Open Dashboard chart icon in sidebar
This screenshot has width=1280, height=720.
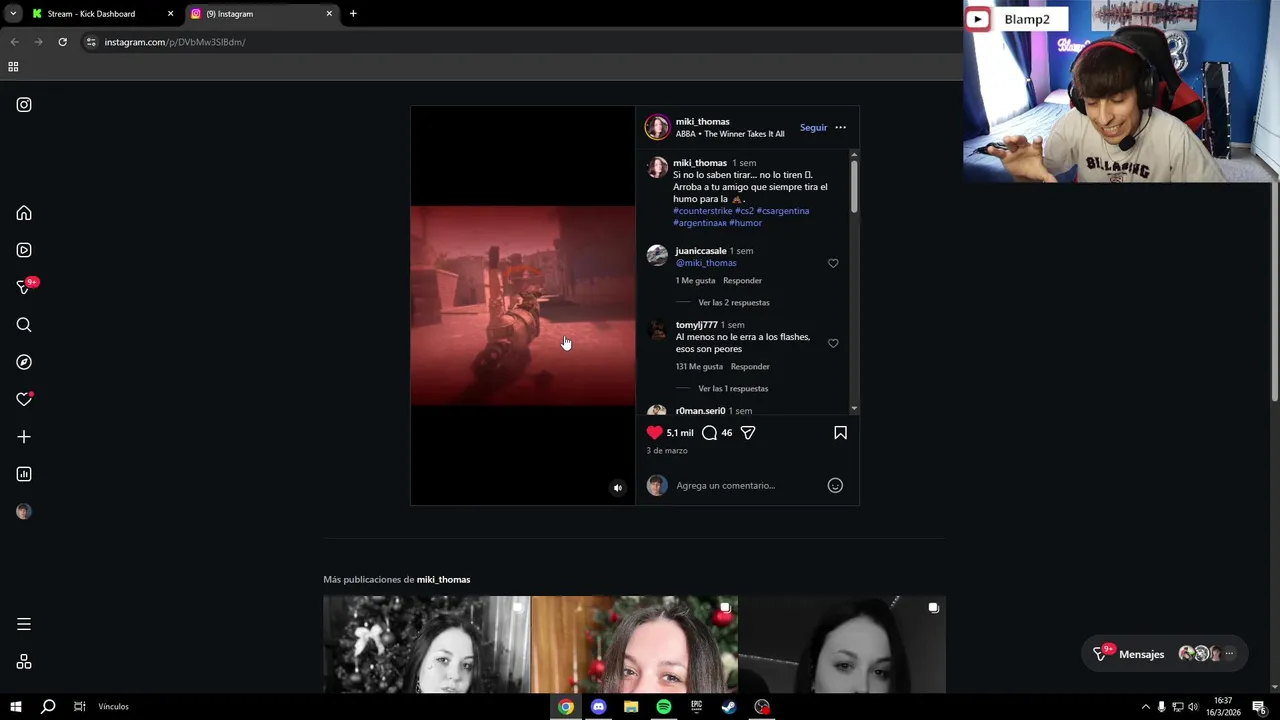(24, 474)
